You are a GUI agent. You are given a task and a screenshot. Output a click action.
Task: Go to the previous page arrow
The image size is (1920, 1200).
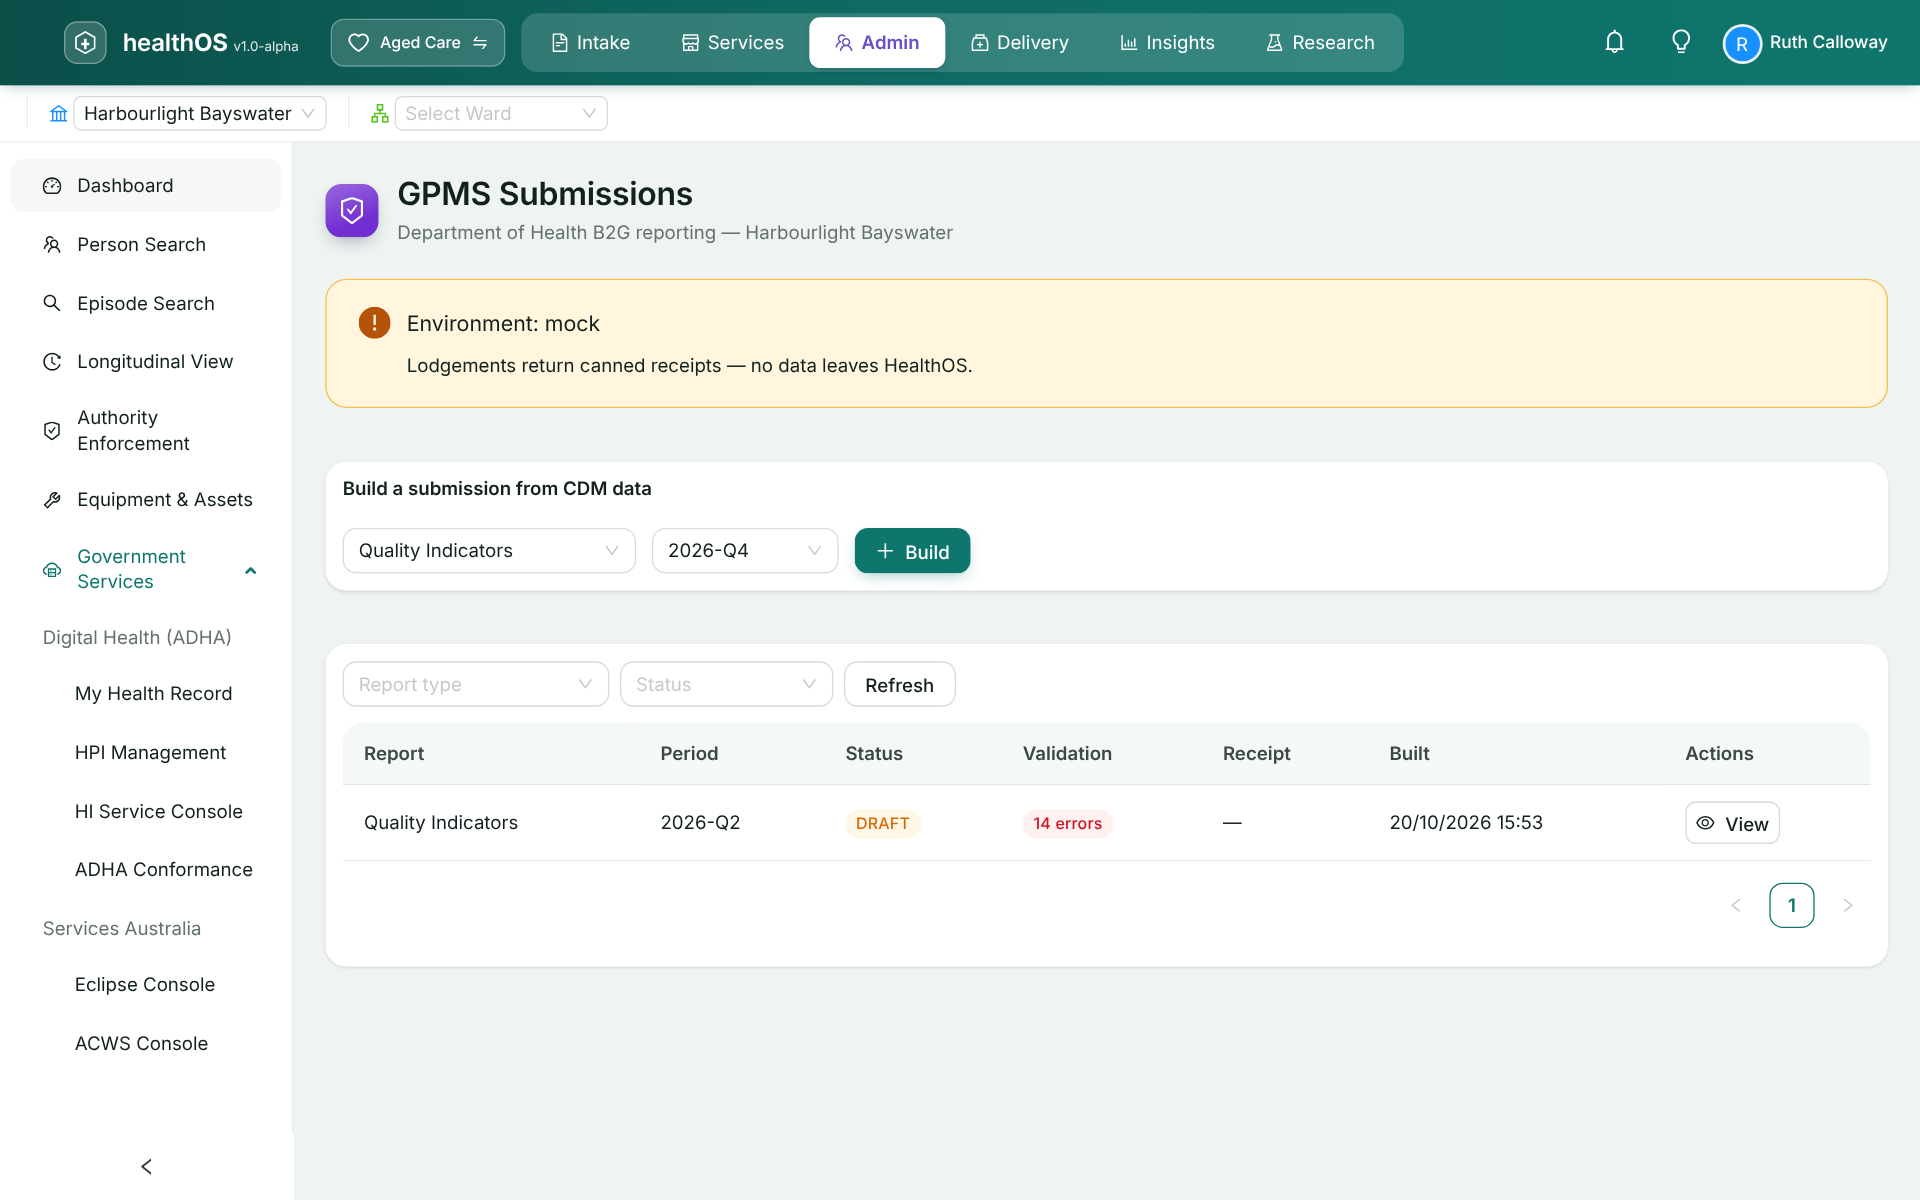tap(1736, 905)
